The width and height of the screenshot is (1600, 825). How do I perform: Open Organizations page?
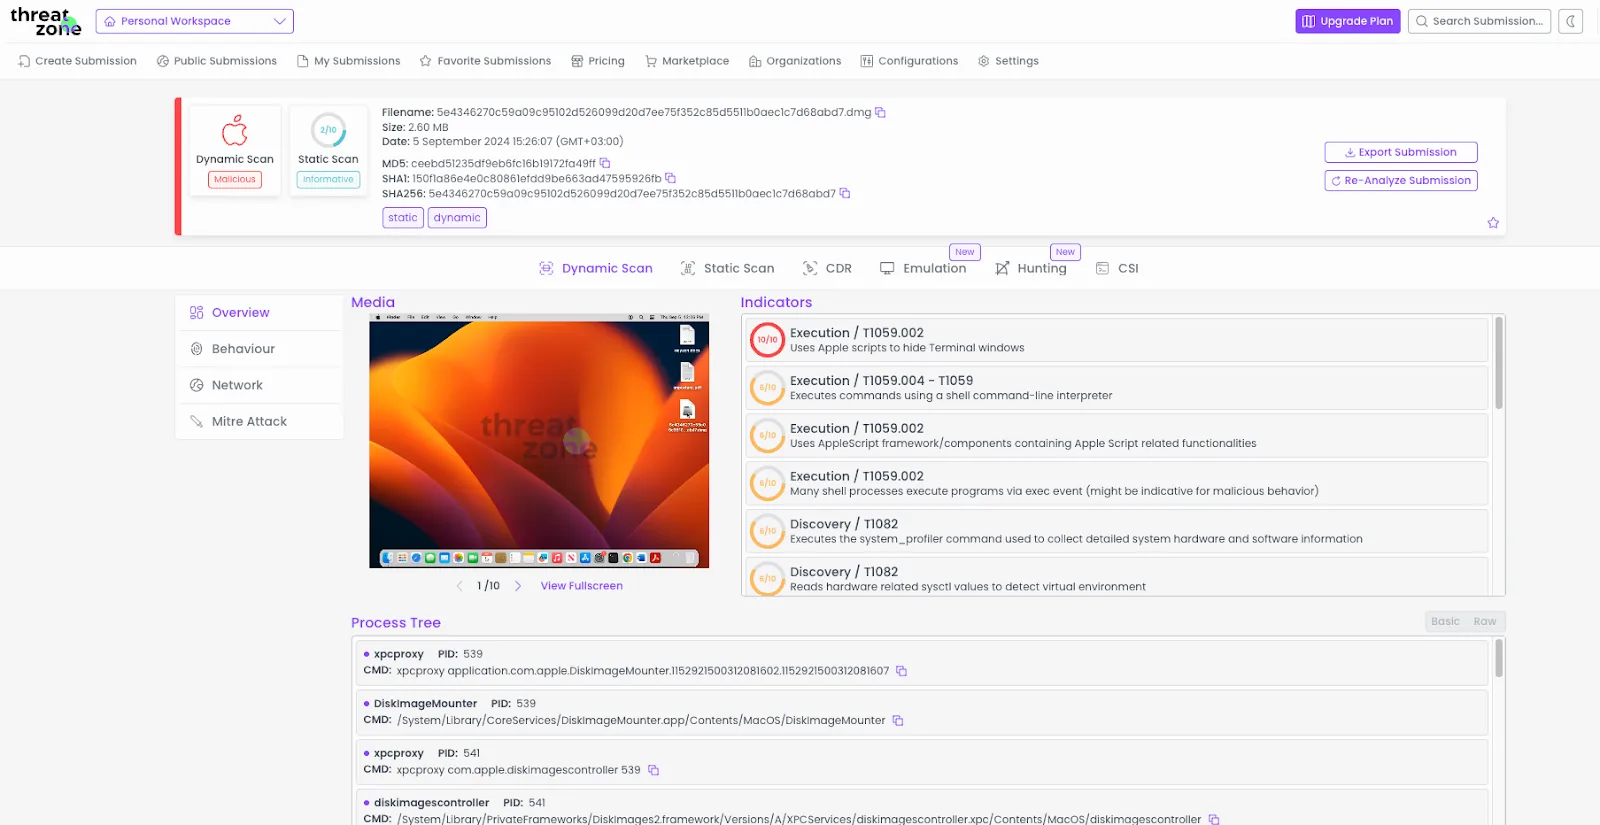point(795,61)
